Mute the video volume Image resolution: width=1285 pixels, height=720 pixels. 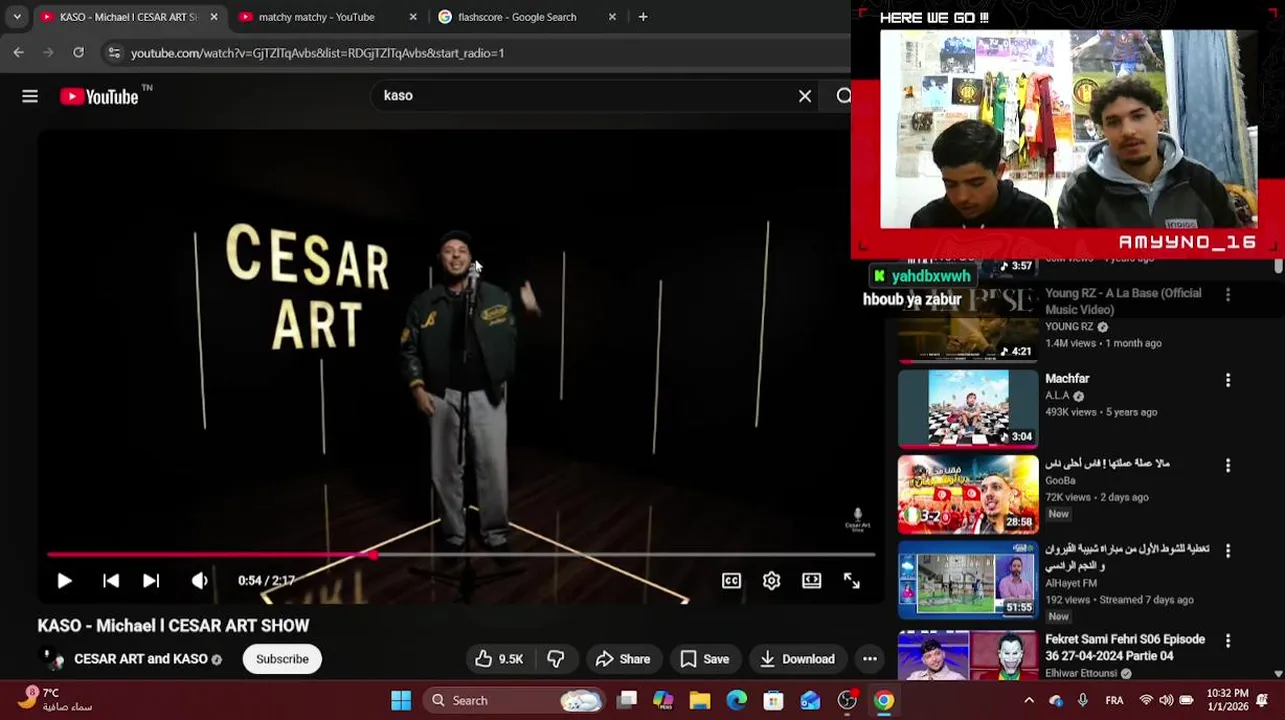point(200,580)
